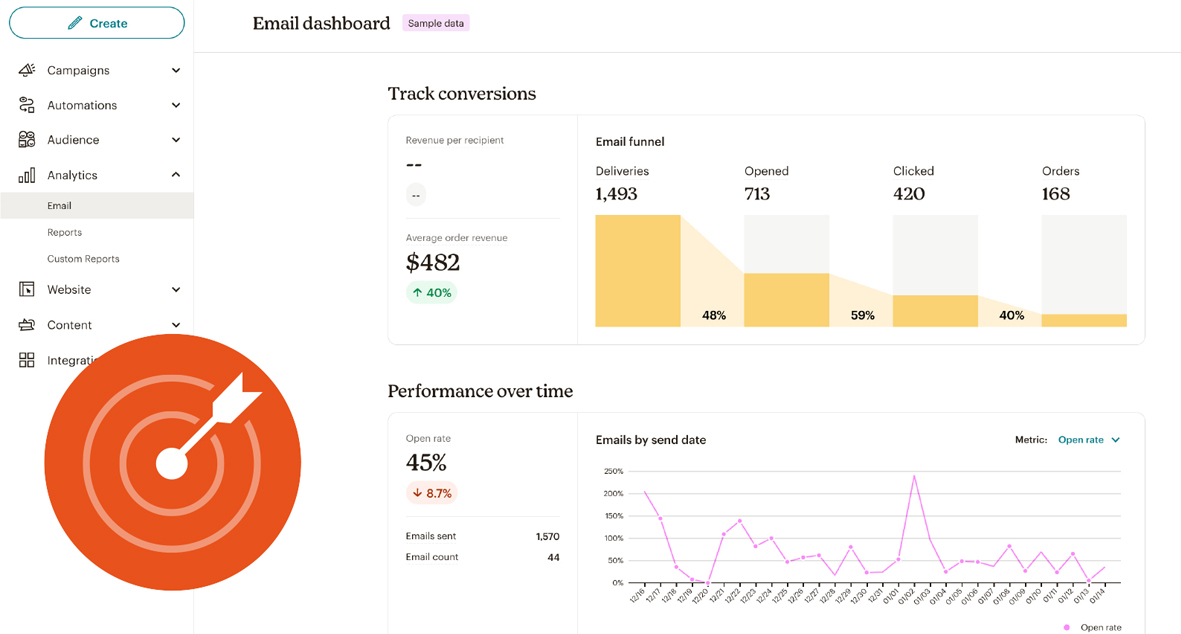This screenshot has width=1181, height=634.
Task: Click the Emails by send date title
Action: coord(651,440)
